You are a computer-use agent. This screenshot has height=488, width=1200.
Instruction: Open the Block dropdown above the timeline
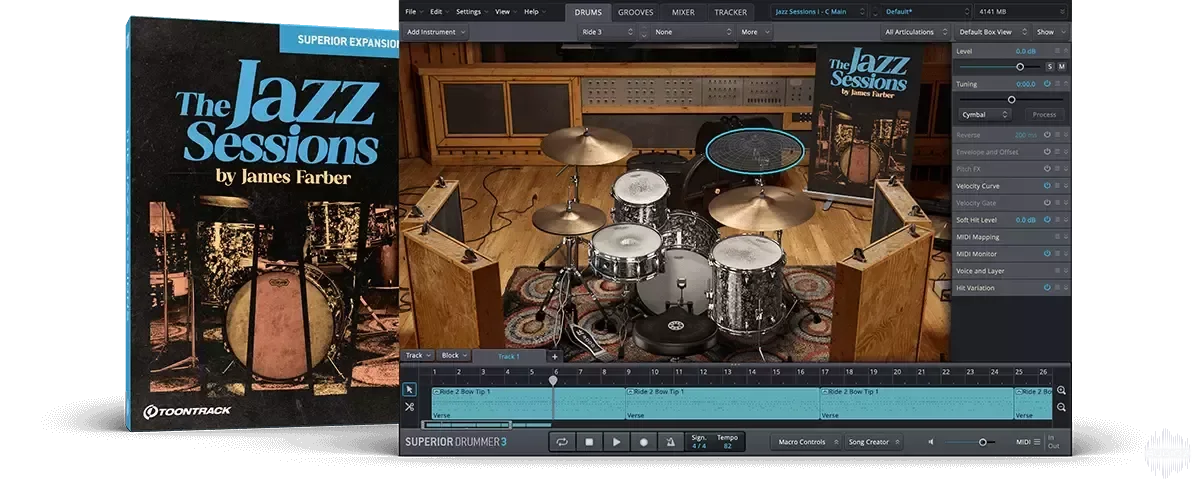(x=454, y=356)
